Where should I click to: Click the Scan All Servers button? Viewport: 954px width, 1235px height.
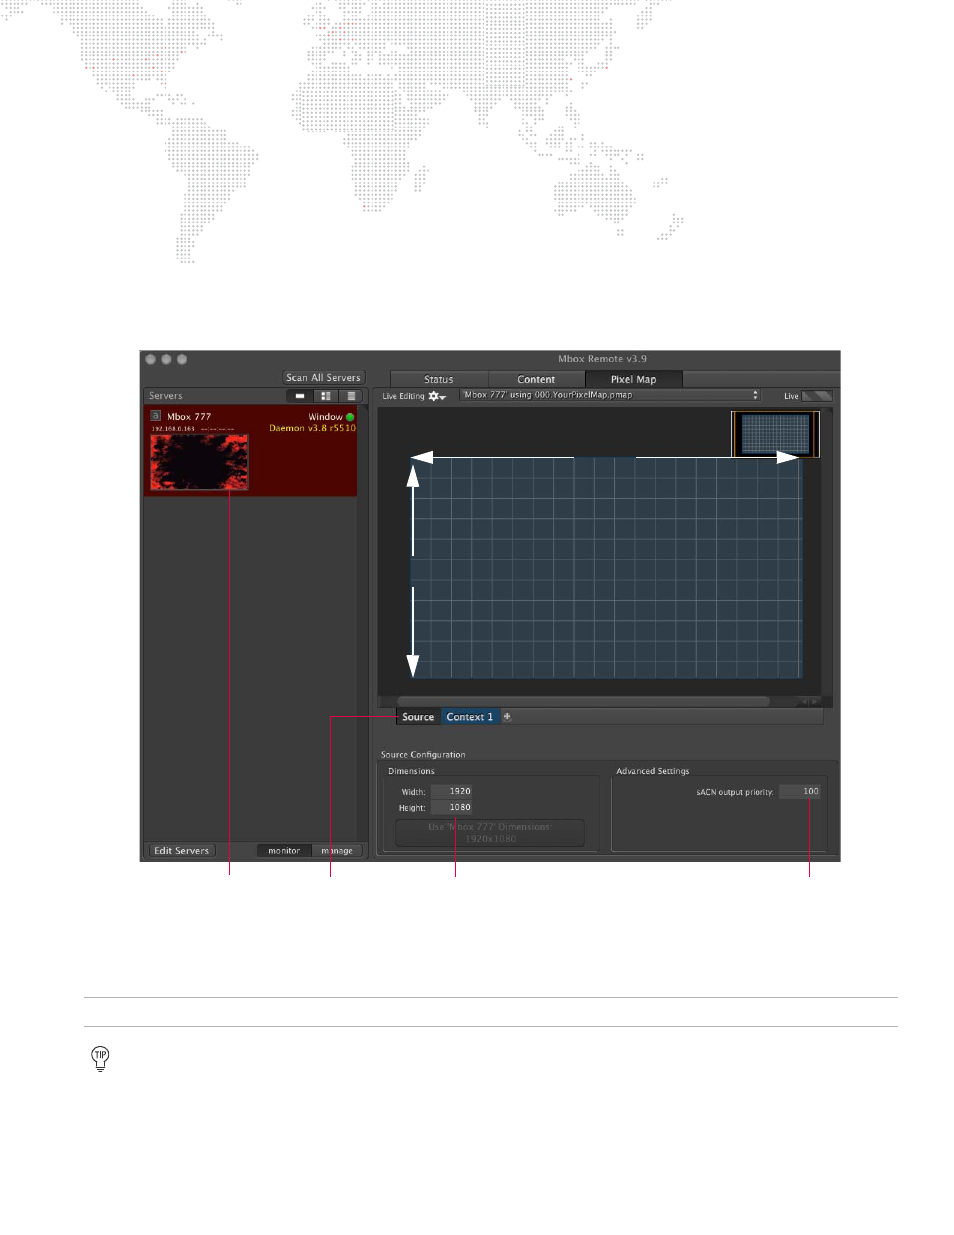click(x=324, y=378)
